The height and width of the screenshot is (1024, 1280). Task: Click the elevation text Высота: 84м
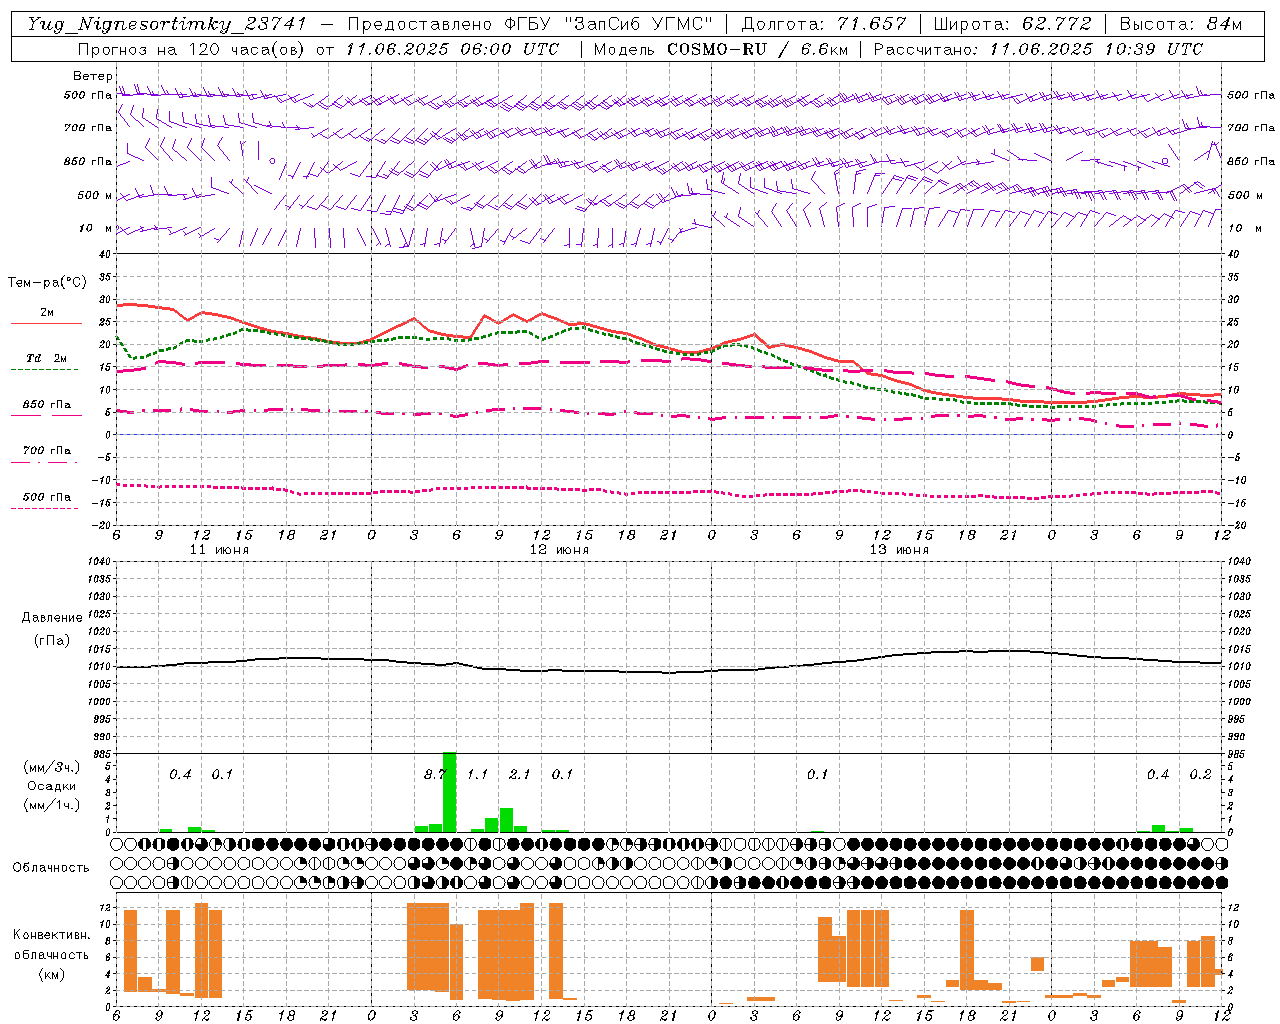pyautogui.click(x=1180, y=24)
